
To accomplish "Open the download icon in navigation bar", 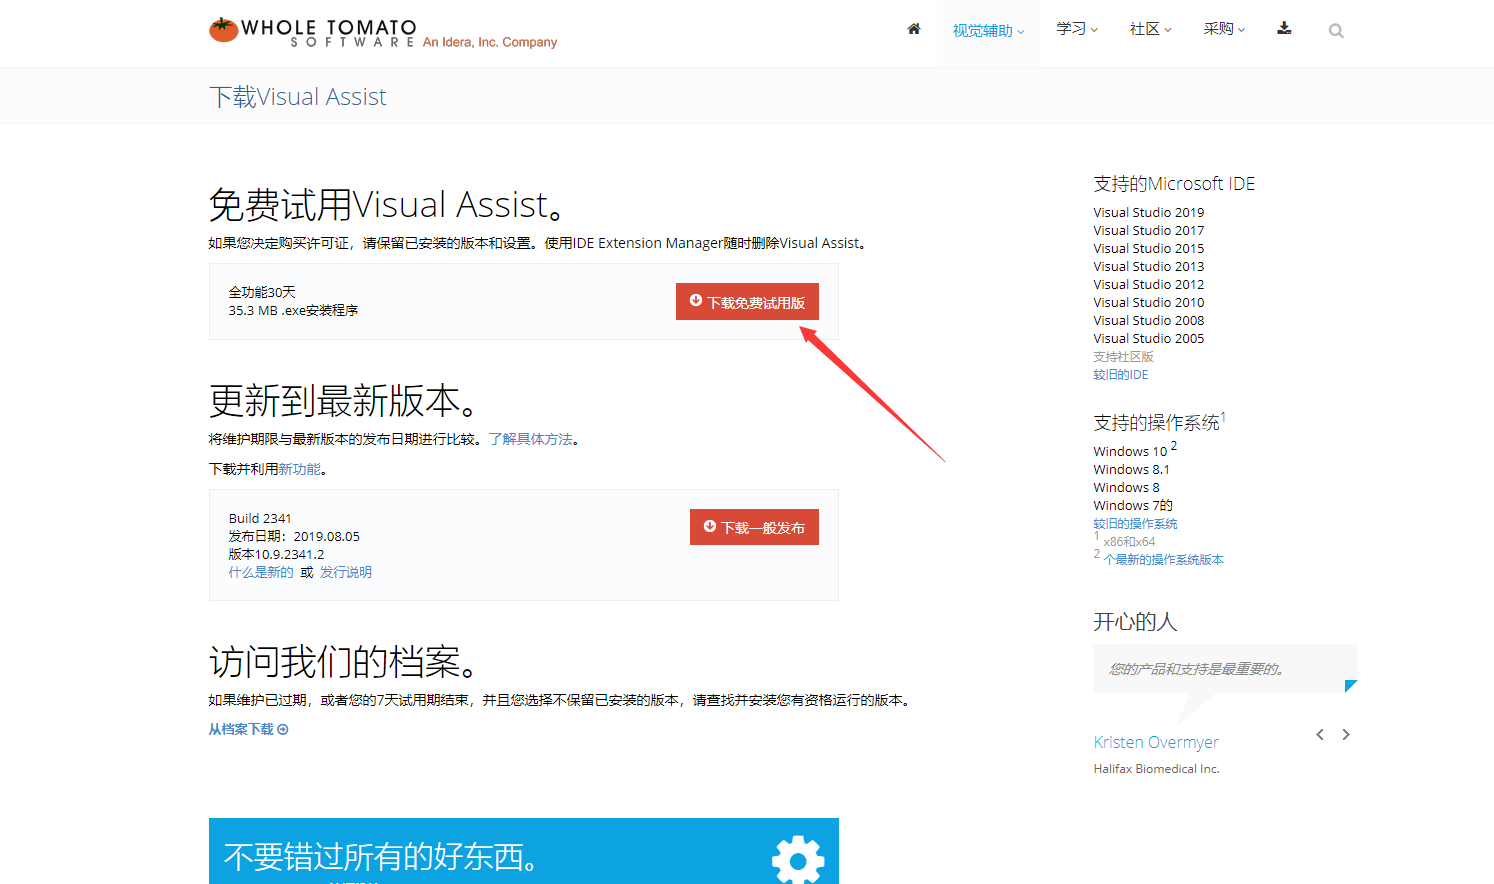I will coord(1284,29).
